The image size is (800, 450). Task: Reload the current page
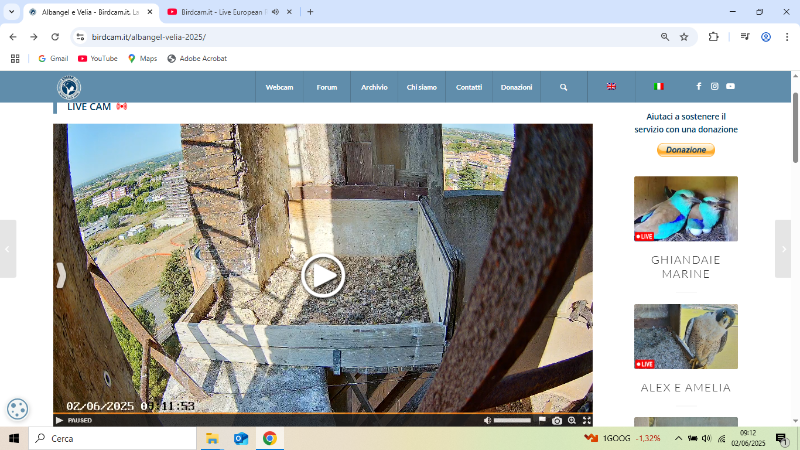point(55,37)
